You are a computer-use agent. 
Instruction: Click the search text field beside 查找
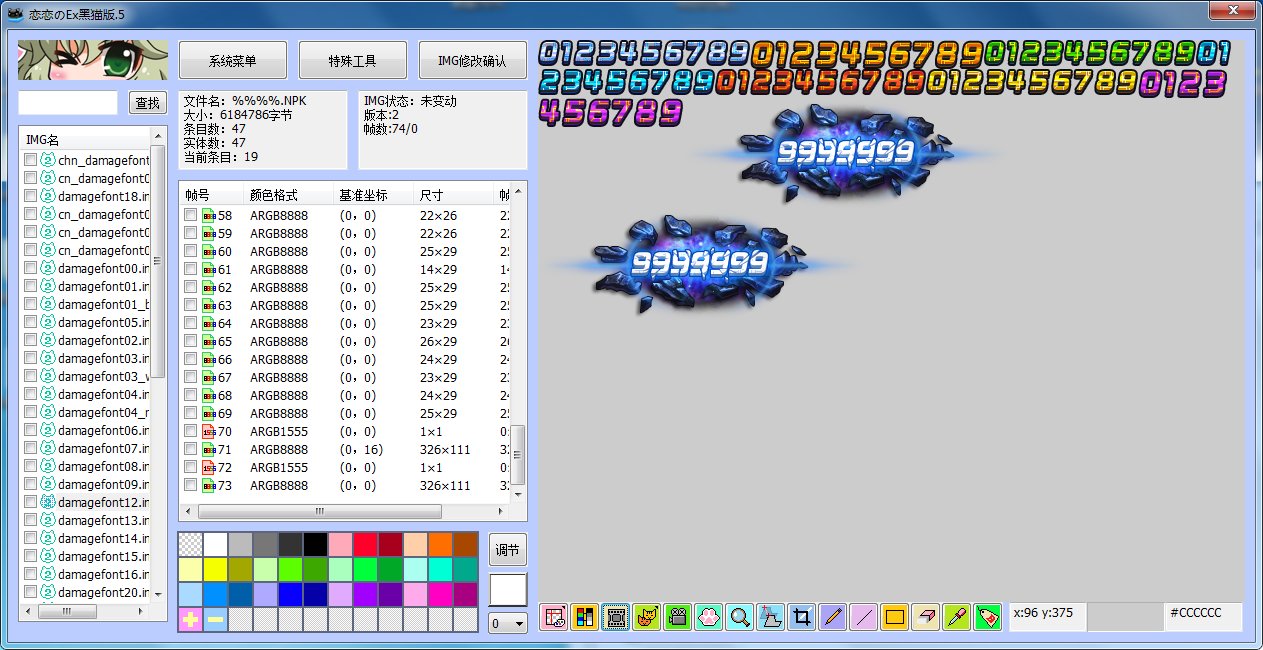68,103
